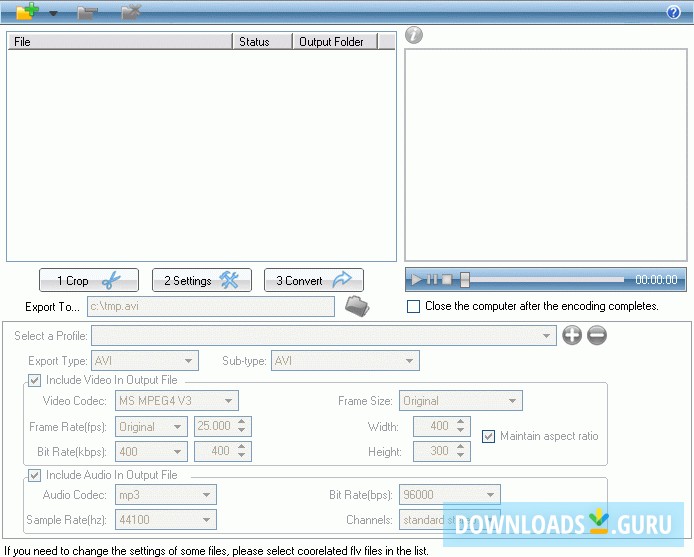
Task: Decrease the Width value
Action: coord(460,430)
